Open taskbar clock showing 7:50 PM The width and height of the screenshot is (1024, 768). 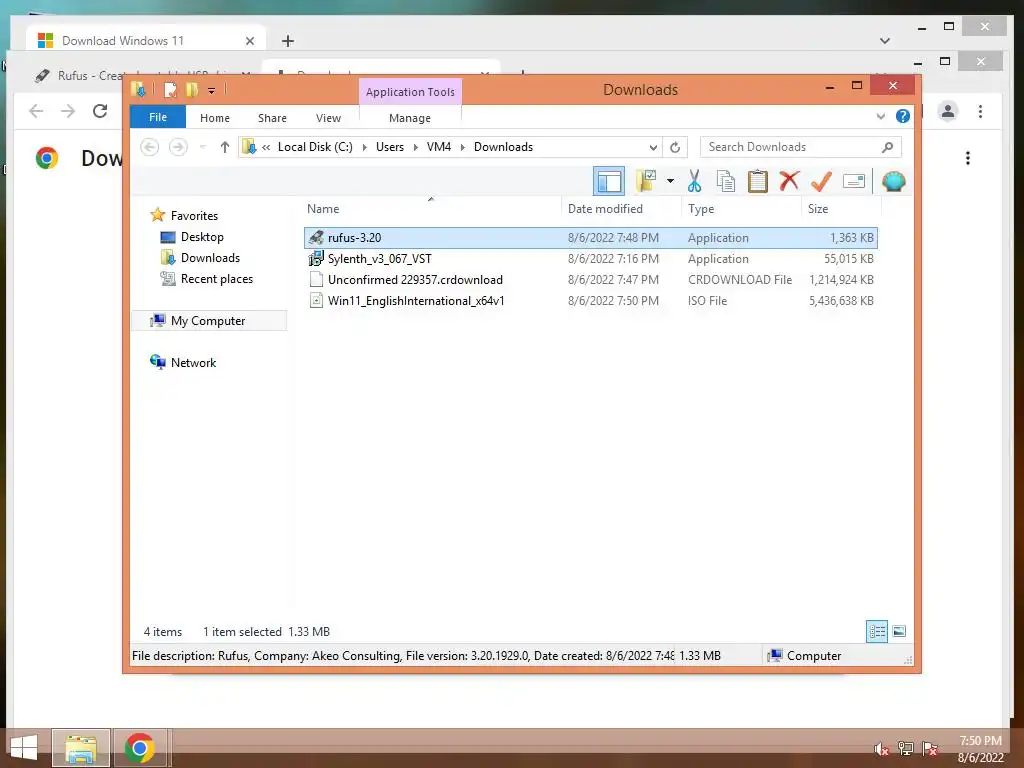point(980,749)
